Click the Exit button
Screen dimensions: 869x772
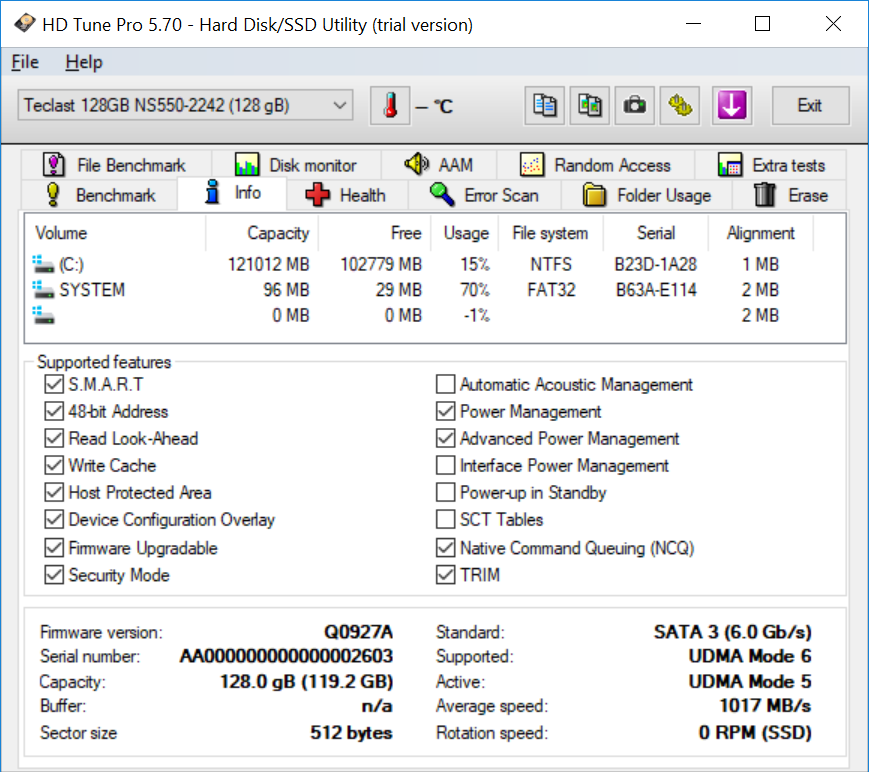(810, 105)
